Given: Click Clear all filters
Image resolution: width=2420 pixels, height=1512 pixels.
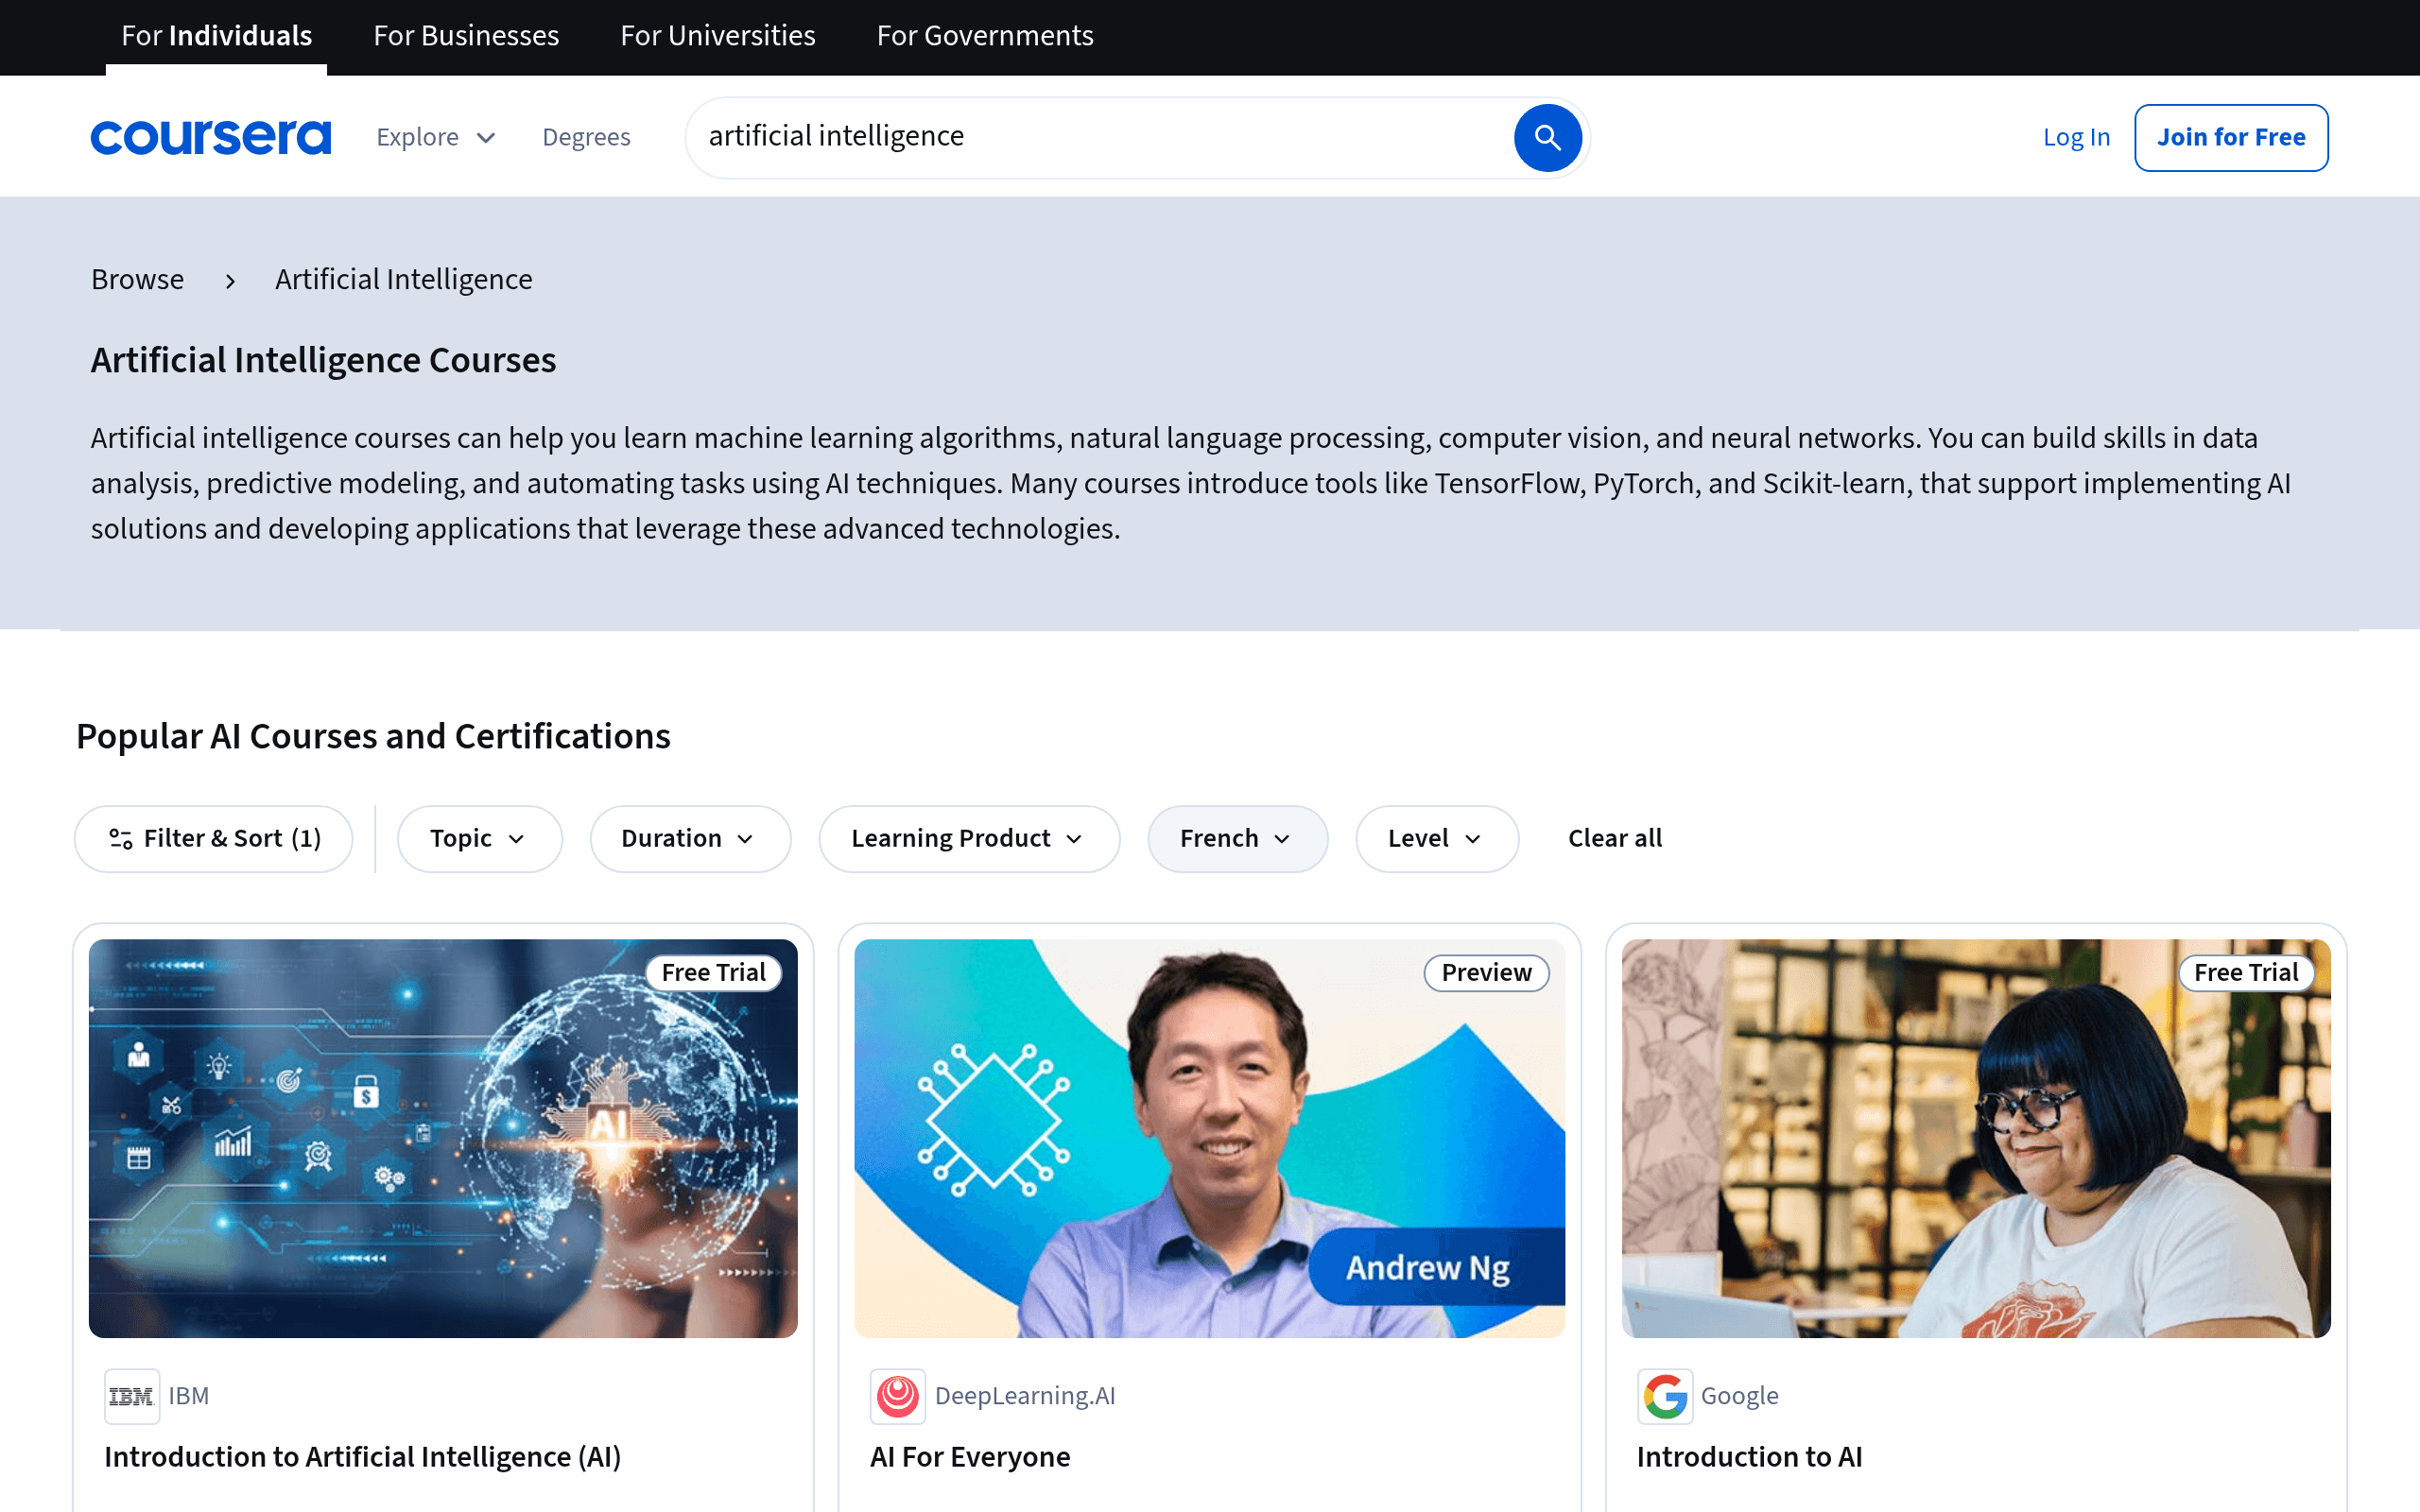Looking at the screenshot, I should click(x=1615, y=838).
